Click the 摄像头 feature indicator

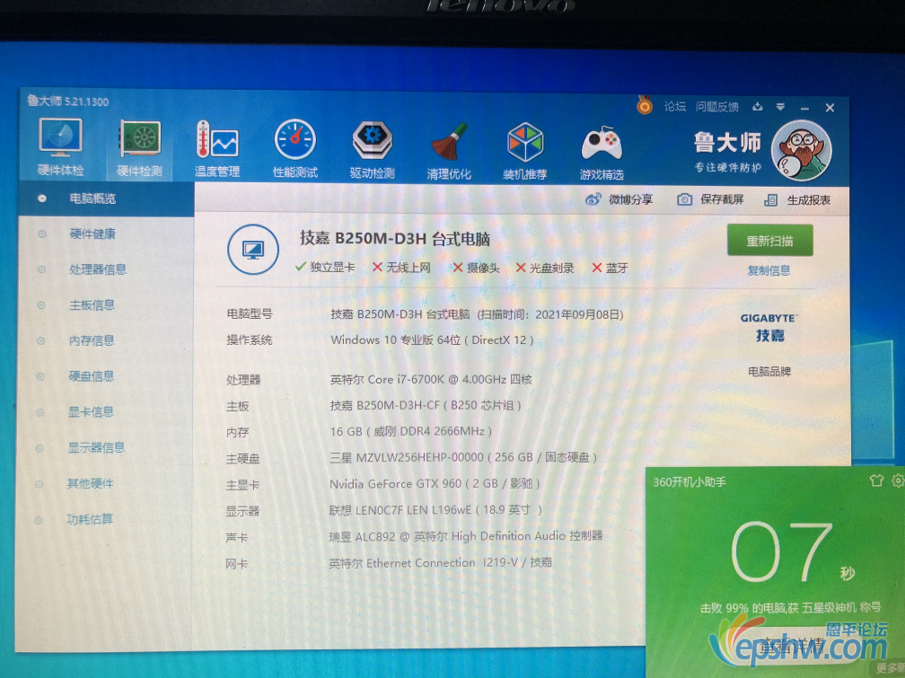(x=476, y=268)
